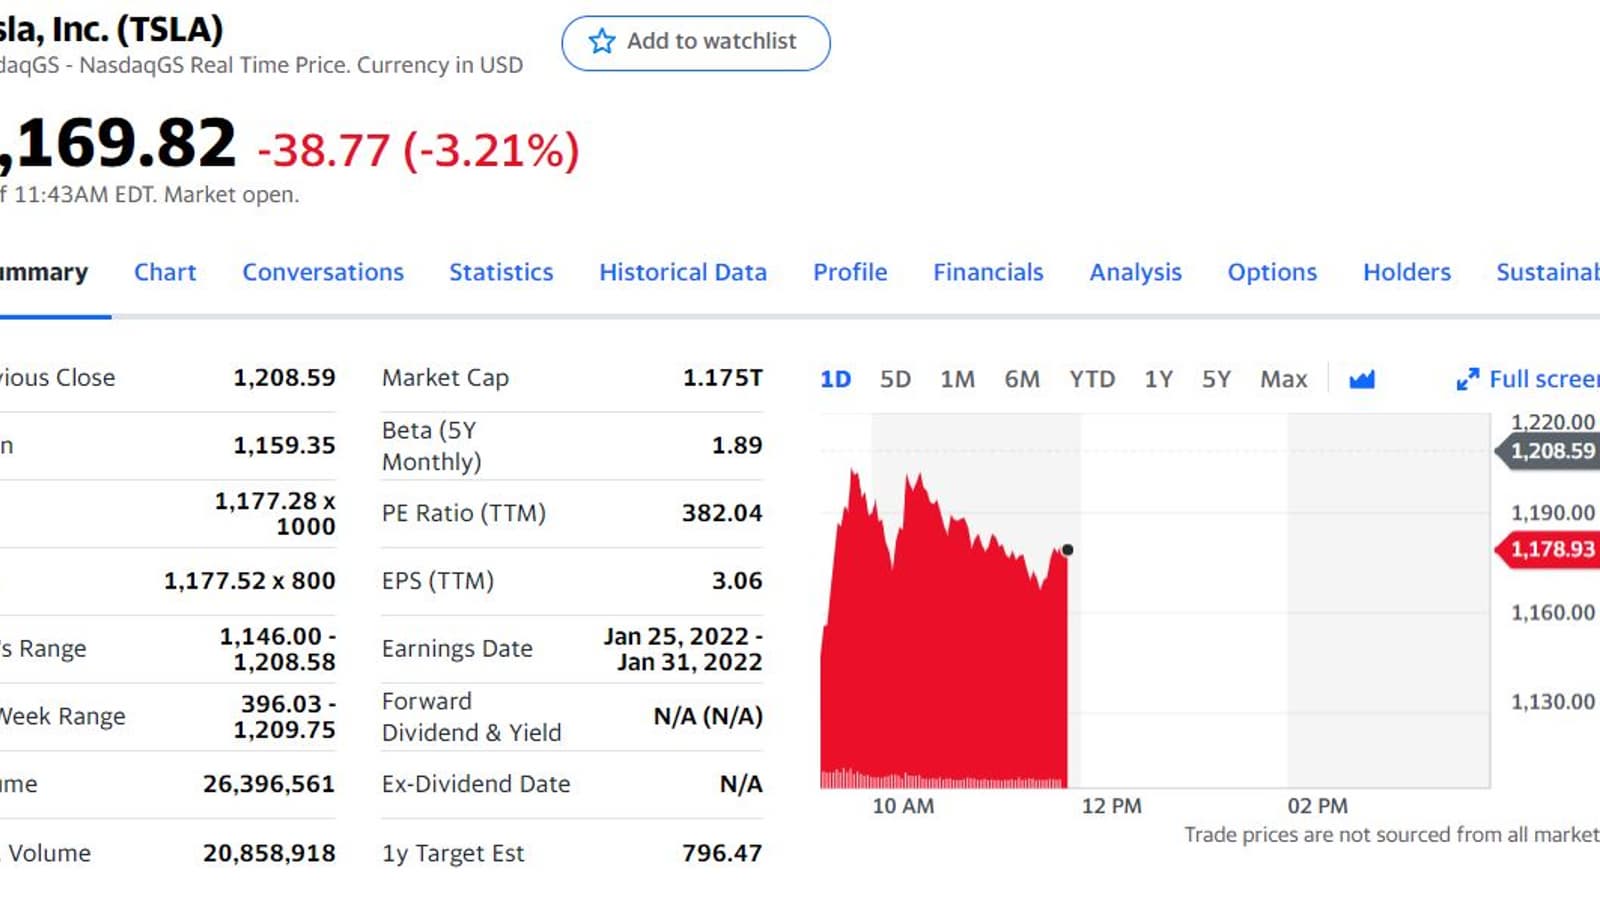The width and height of the screenshot is (1600, 900).
Task: Switch to the Profile tab
Action: click(x=850, y=272)
